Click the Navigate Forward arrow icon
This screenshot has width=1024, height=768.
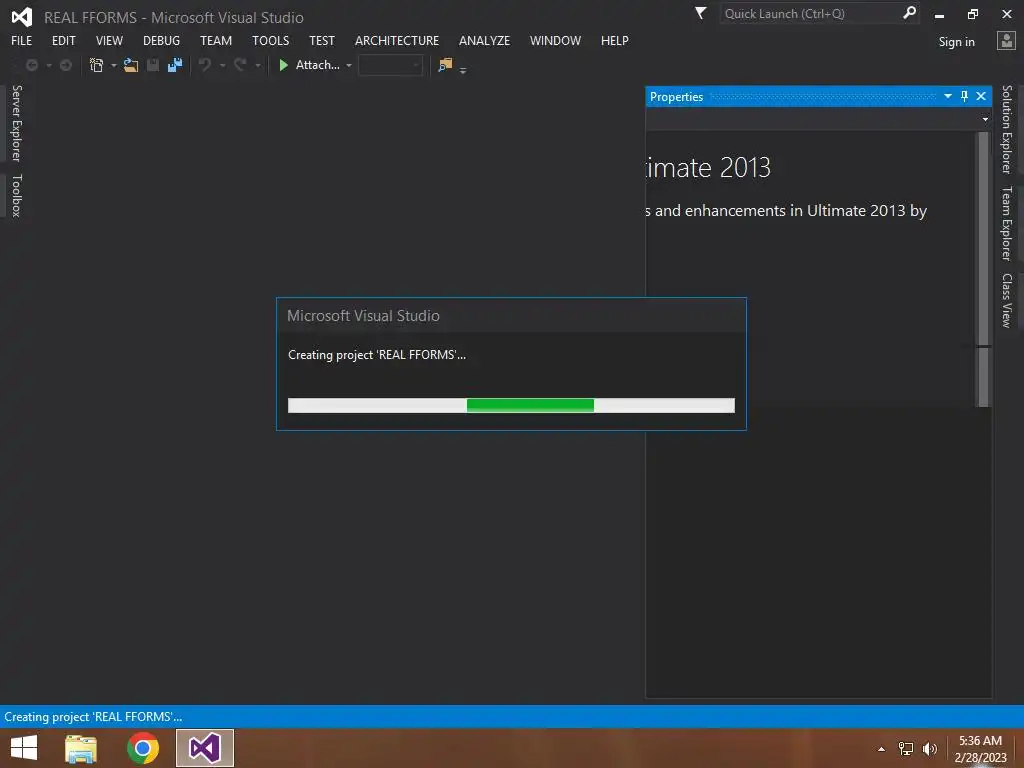(x=65, y=65)
